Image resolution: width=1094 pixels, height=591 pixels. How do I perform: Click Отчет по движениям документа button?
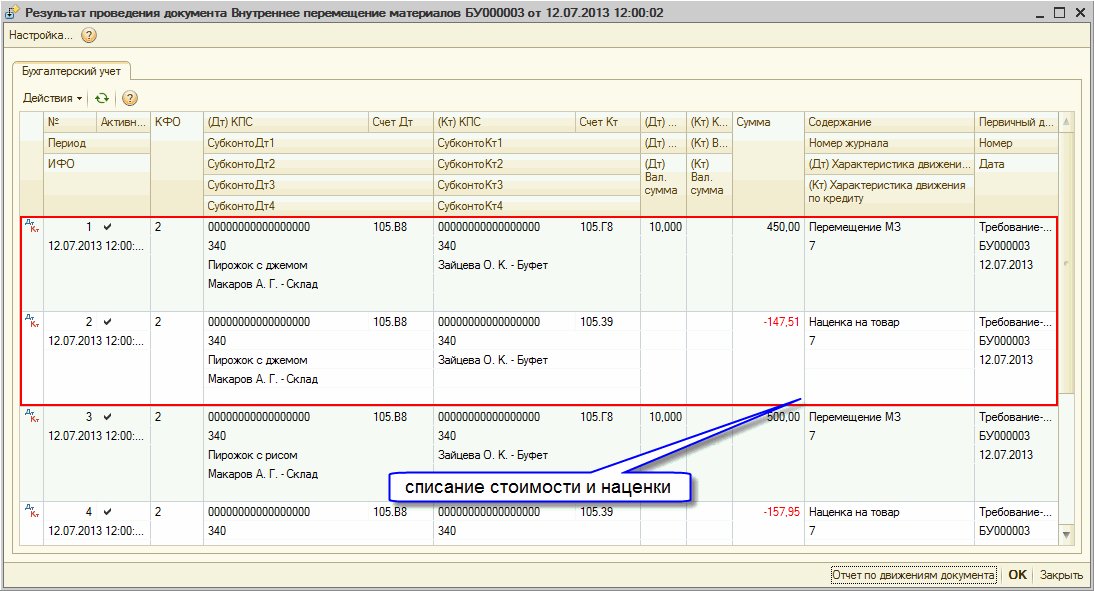tap(913, 575)
